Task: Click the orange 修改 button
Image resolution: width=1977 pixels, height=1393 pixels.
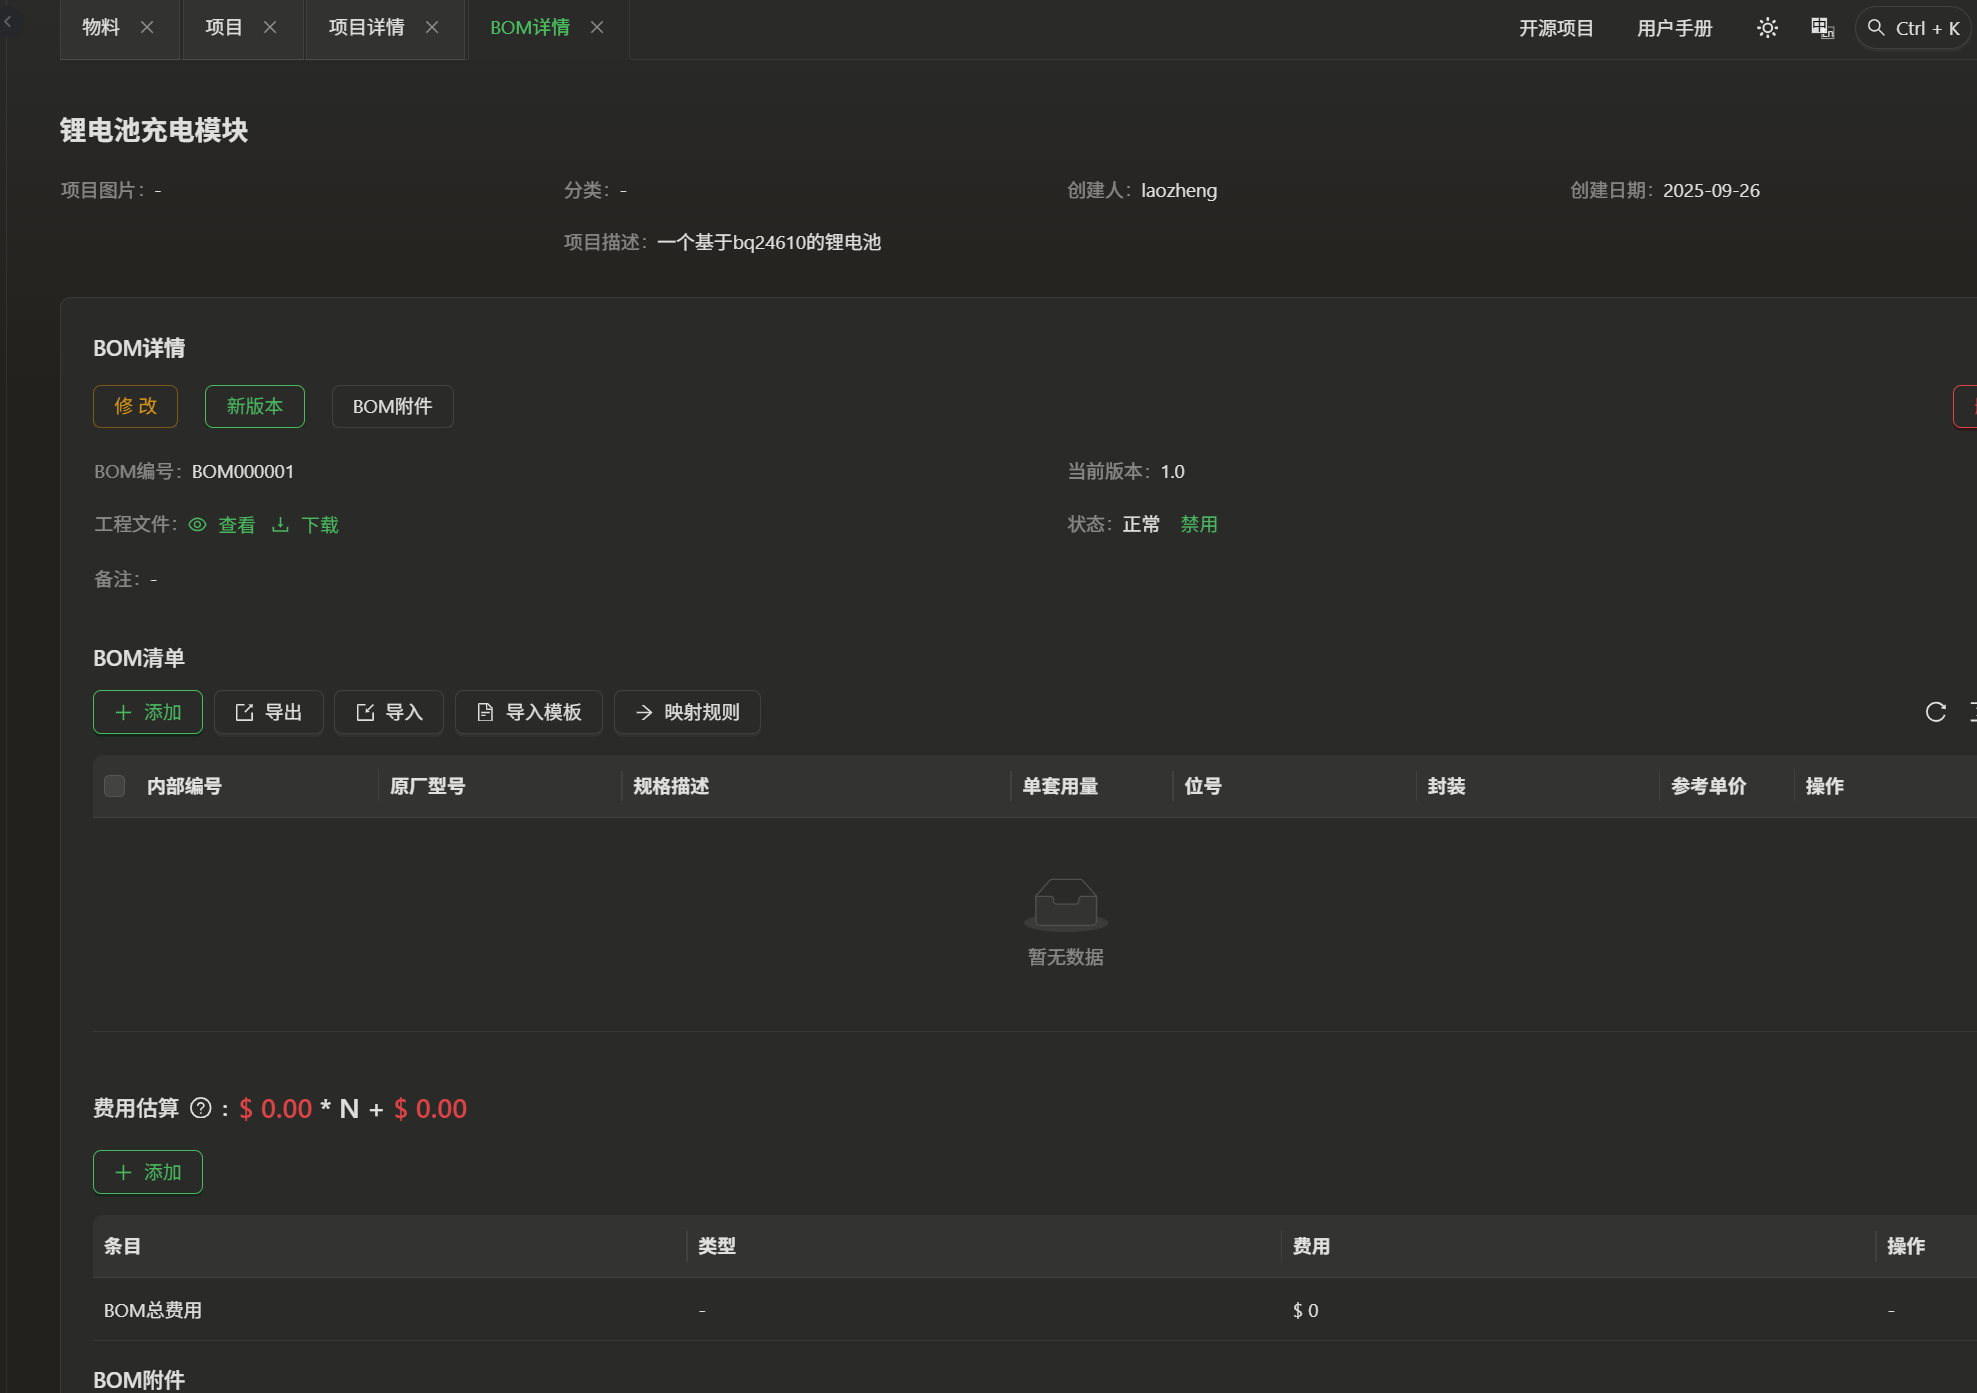Action: [x=135, y=406]
